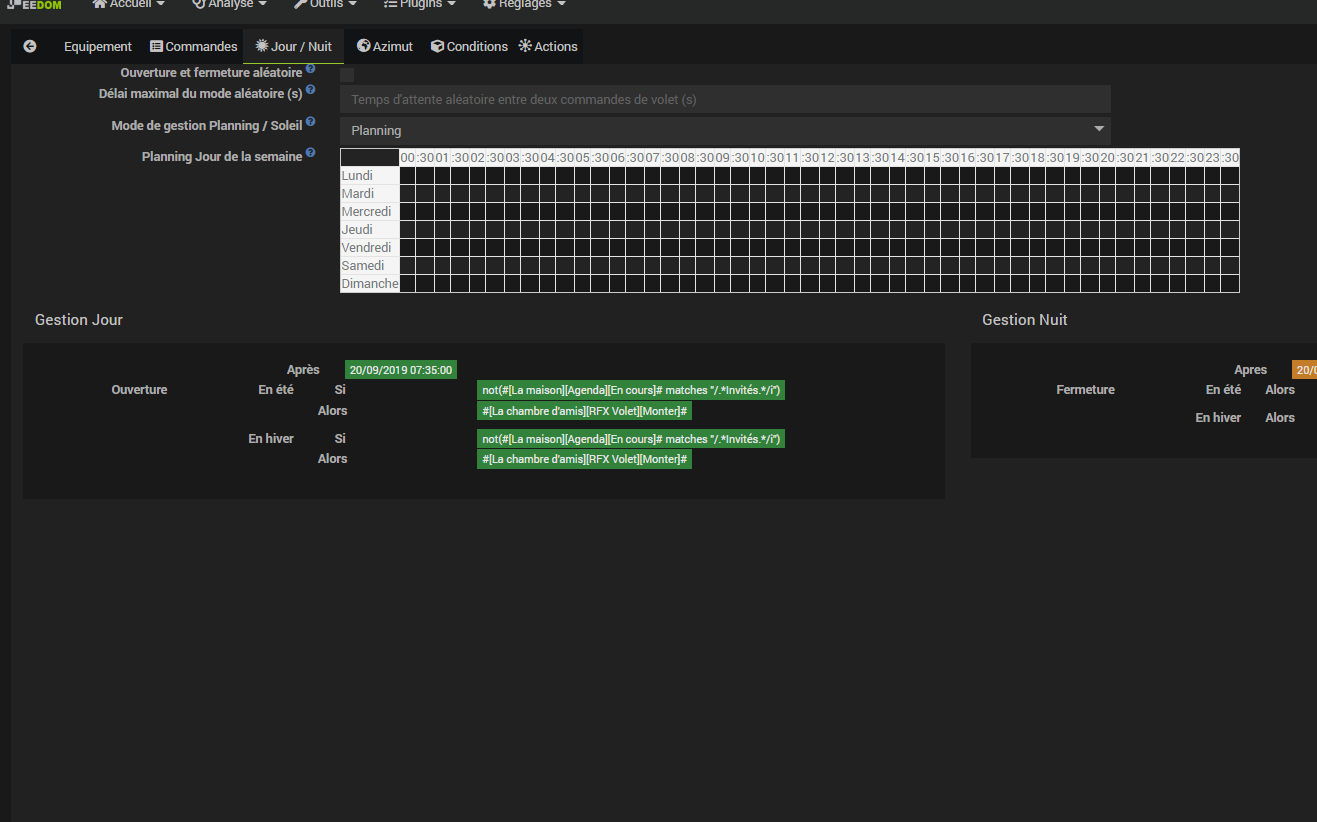Viewport: 1317px width, 822px height.
Task: Expand the Plugins menu
Action: pos(419,5)
